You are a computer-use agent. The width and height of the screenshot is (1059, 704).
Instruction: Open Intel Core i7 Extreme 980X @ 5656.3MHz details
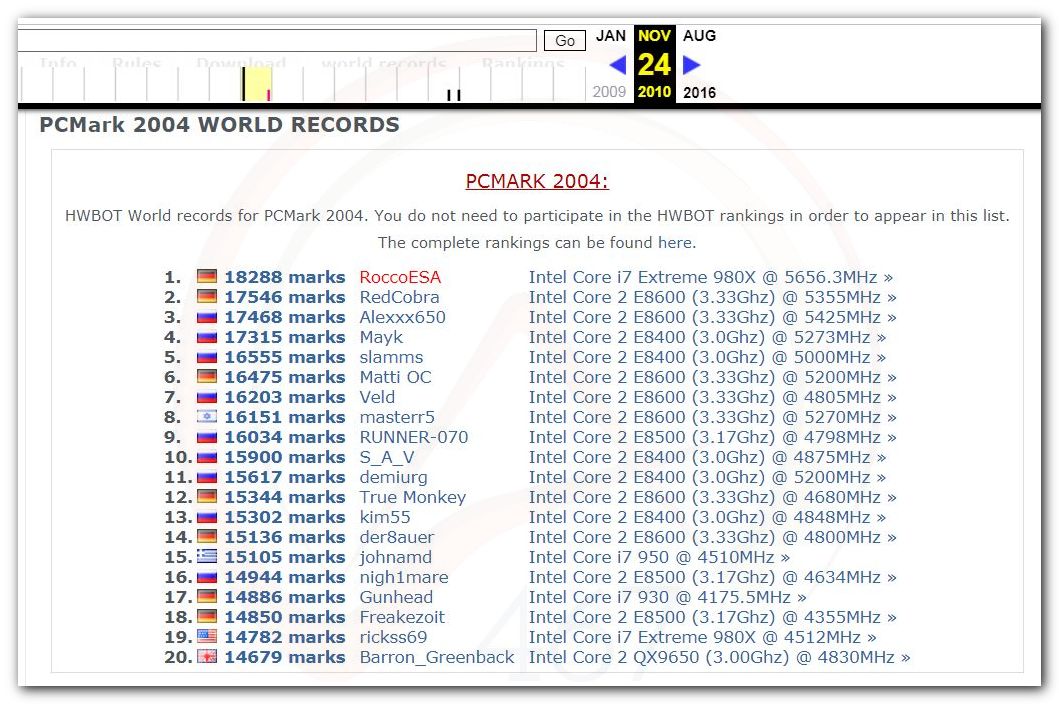(x=711, y=277)
